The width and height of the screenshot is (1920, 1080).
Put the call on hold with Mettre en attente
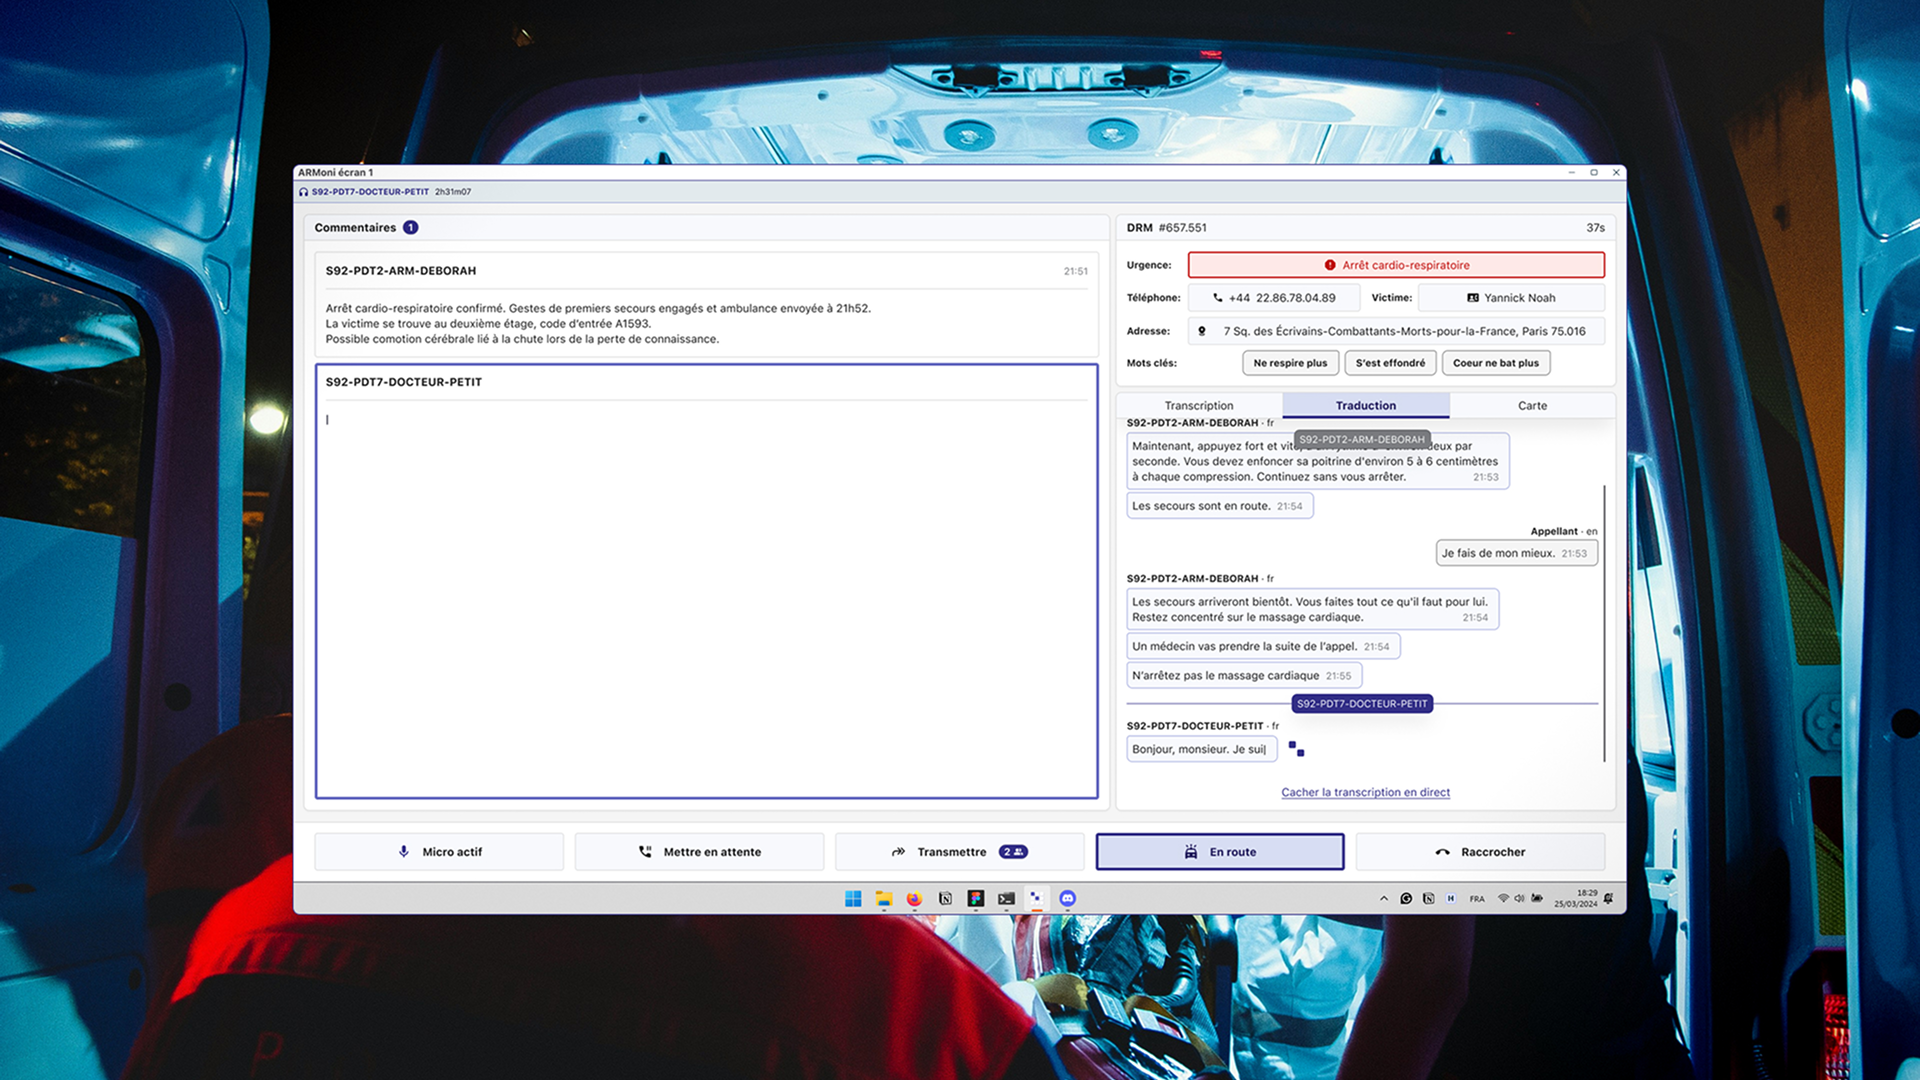point(699,852)
